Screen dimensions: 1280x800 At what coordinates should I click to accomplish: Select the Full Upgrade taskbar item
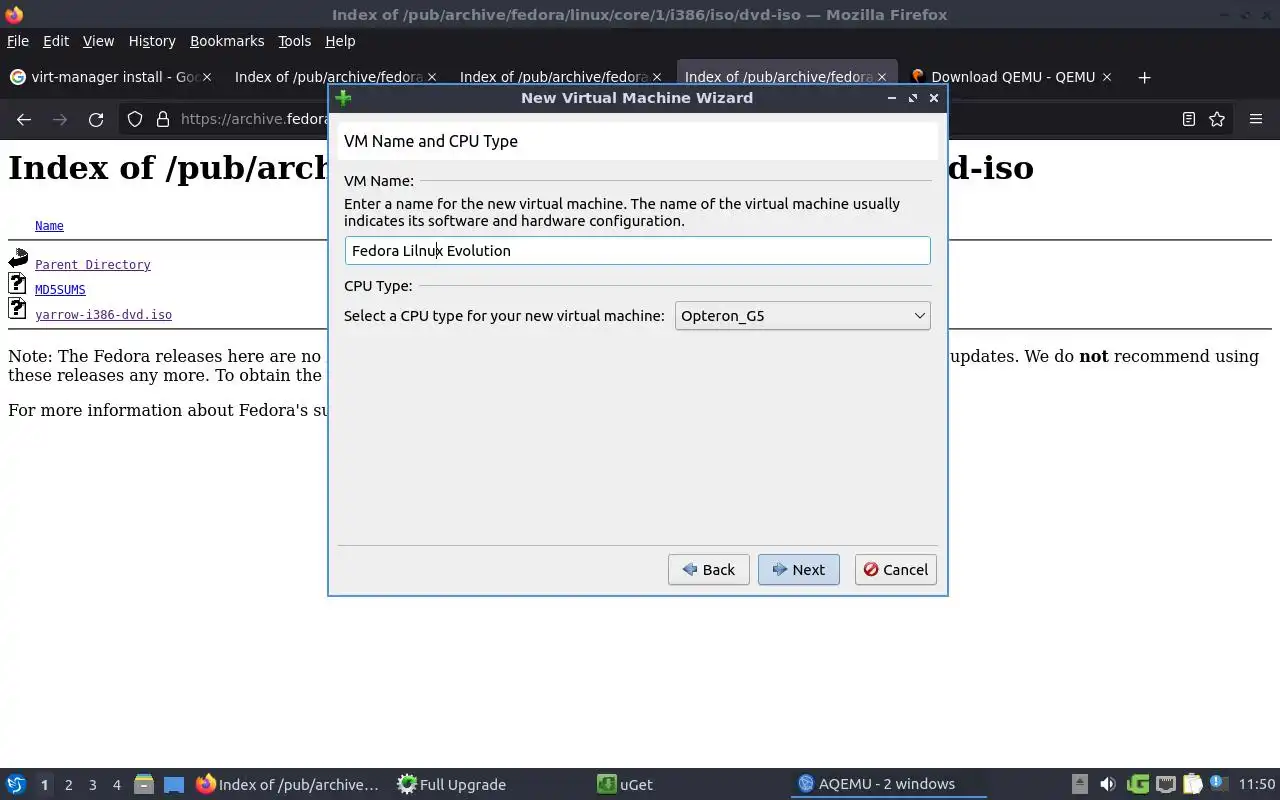pyautogui.click(x=452, y=785)
